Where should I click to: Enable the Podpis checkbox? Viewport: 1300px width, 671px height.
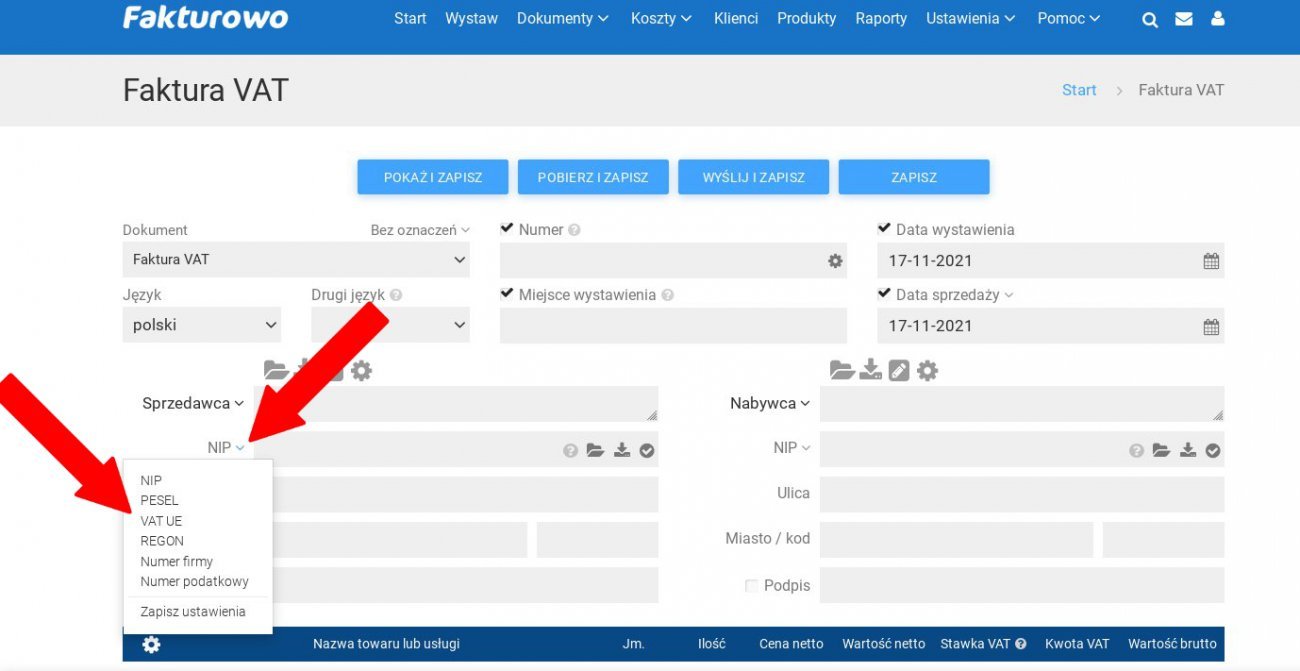tap(751, 586)
